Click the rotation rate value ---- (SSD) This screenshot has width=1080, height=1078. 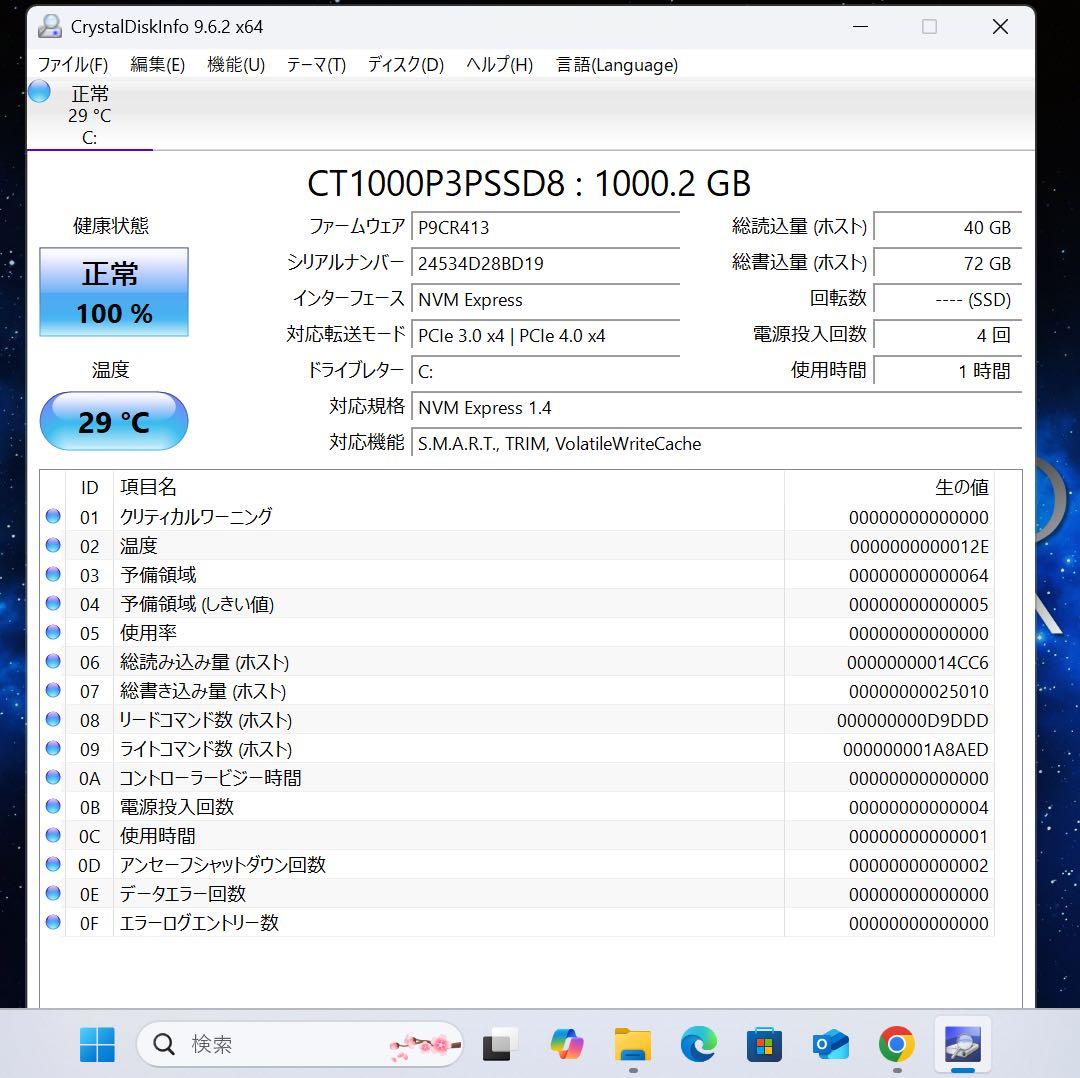pos(948,300)
